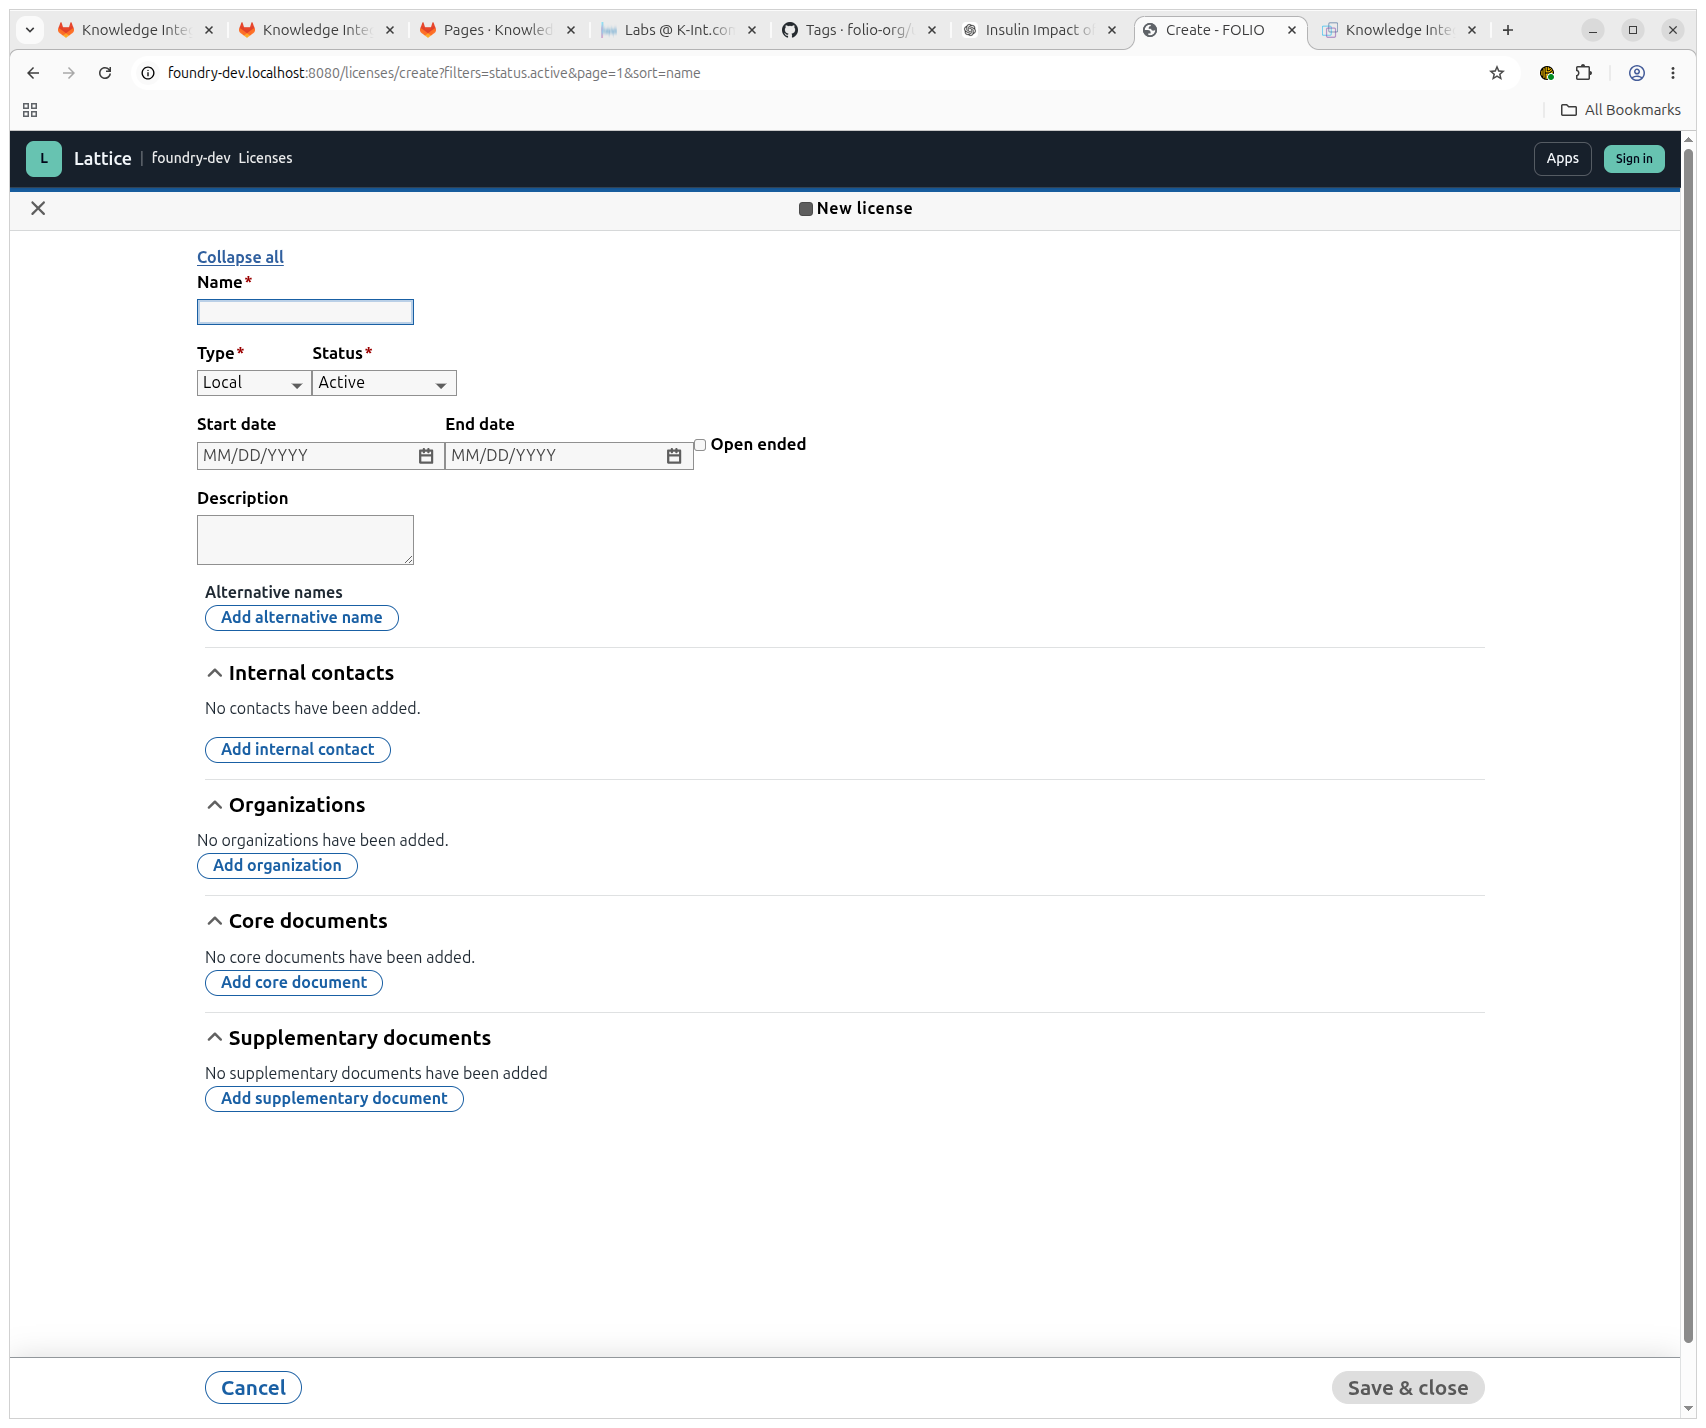Click the colorful extension icon in toolbar
This screenshot has height=1428, width=1706.
(x=1547, y=73)
